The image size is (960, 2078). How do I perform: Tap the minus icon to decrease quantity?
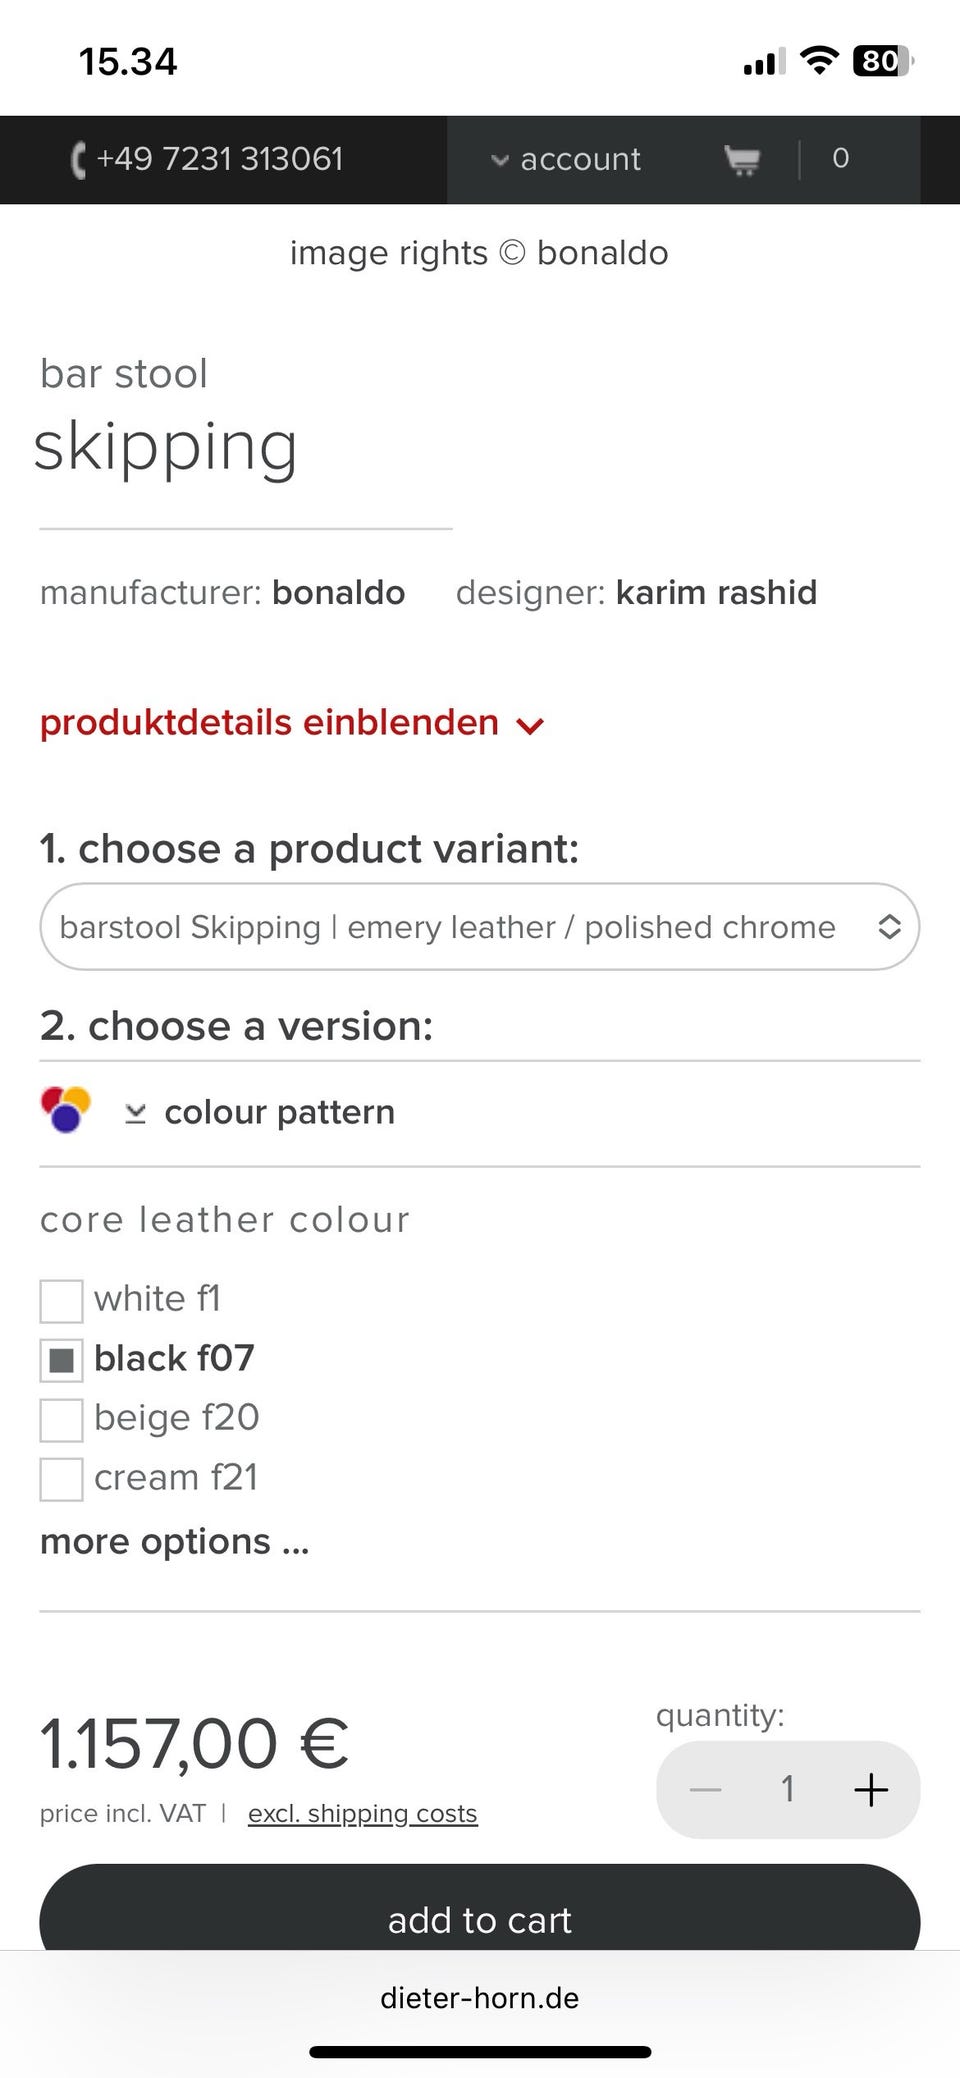[705, 1789]
